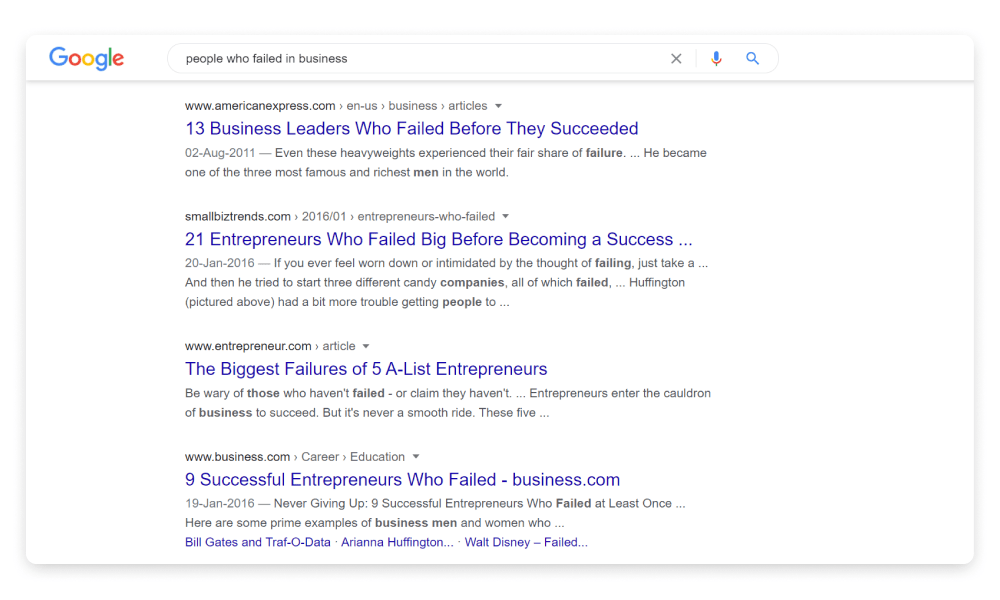Click the magnifying glass search icon

point(753,59)
